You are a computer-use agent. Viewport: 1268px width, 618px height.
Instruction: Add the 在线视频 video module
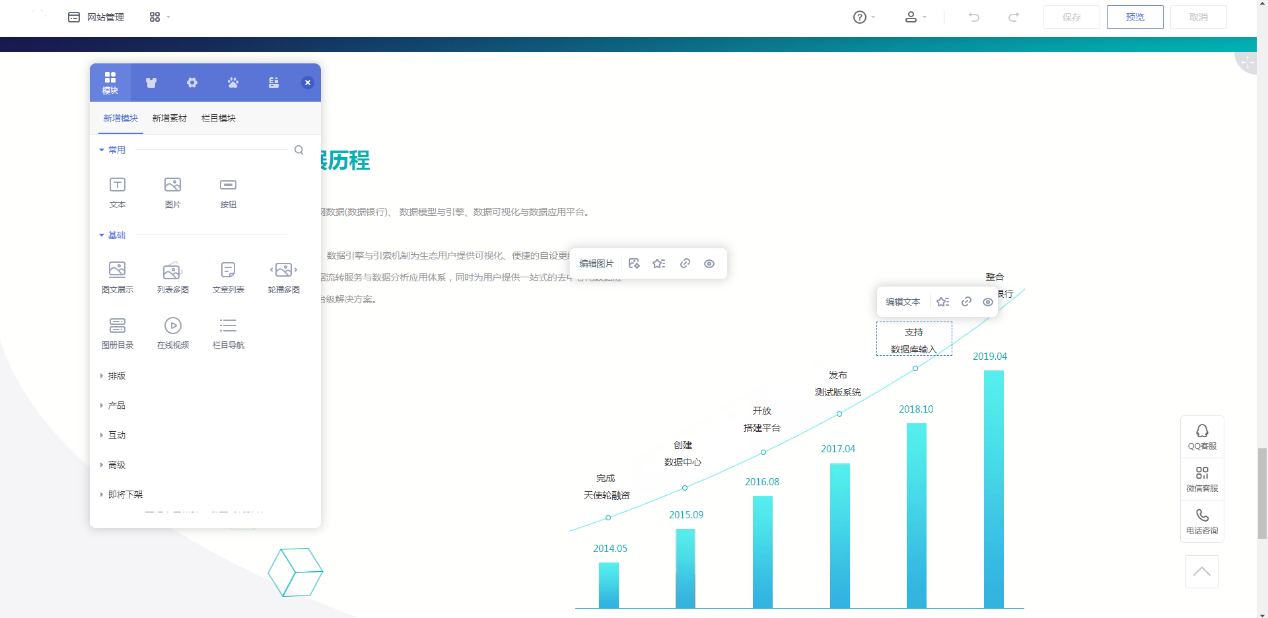(x=172, y=333)
